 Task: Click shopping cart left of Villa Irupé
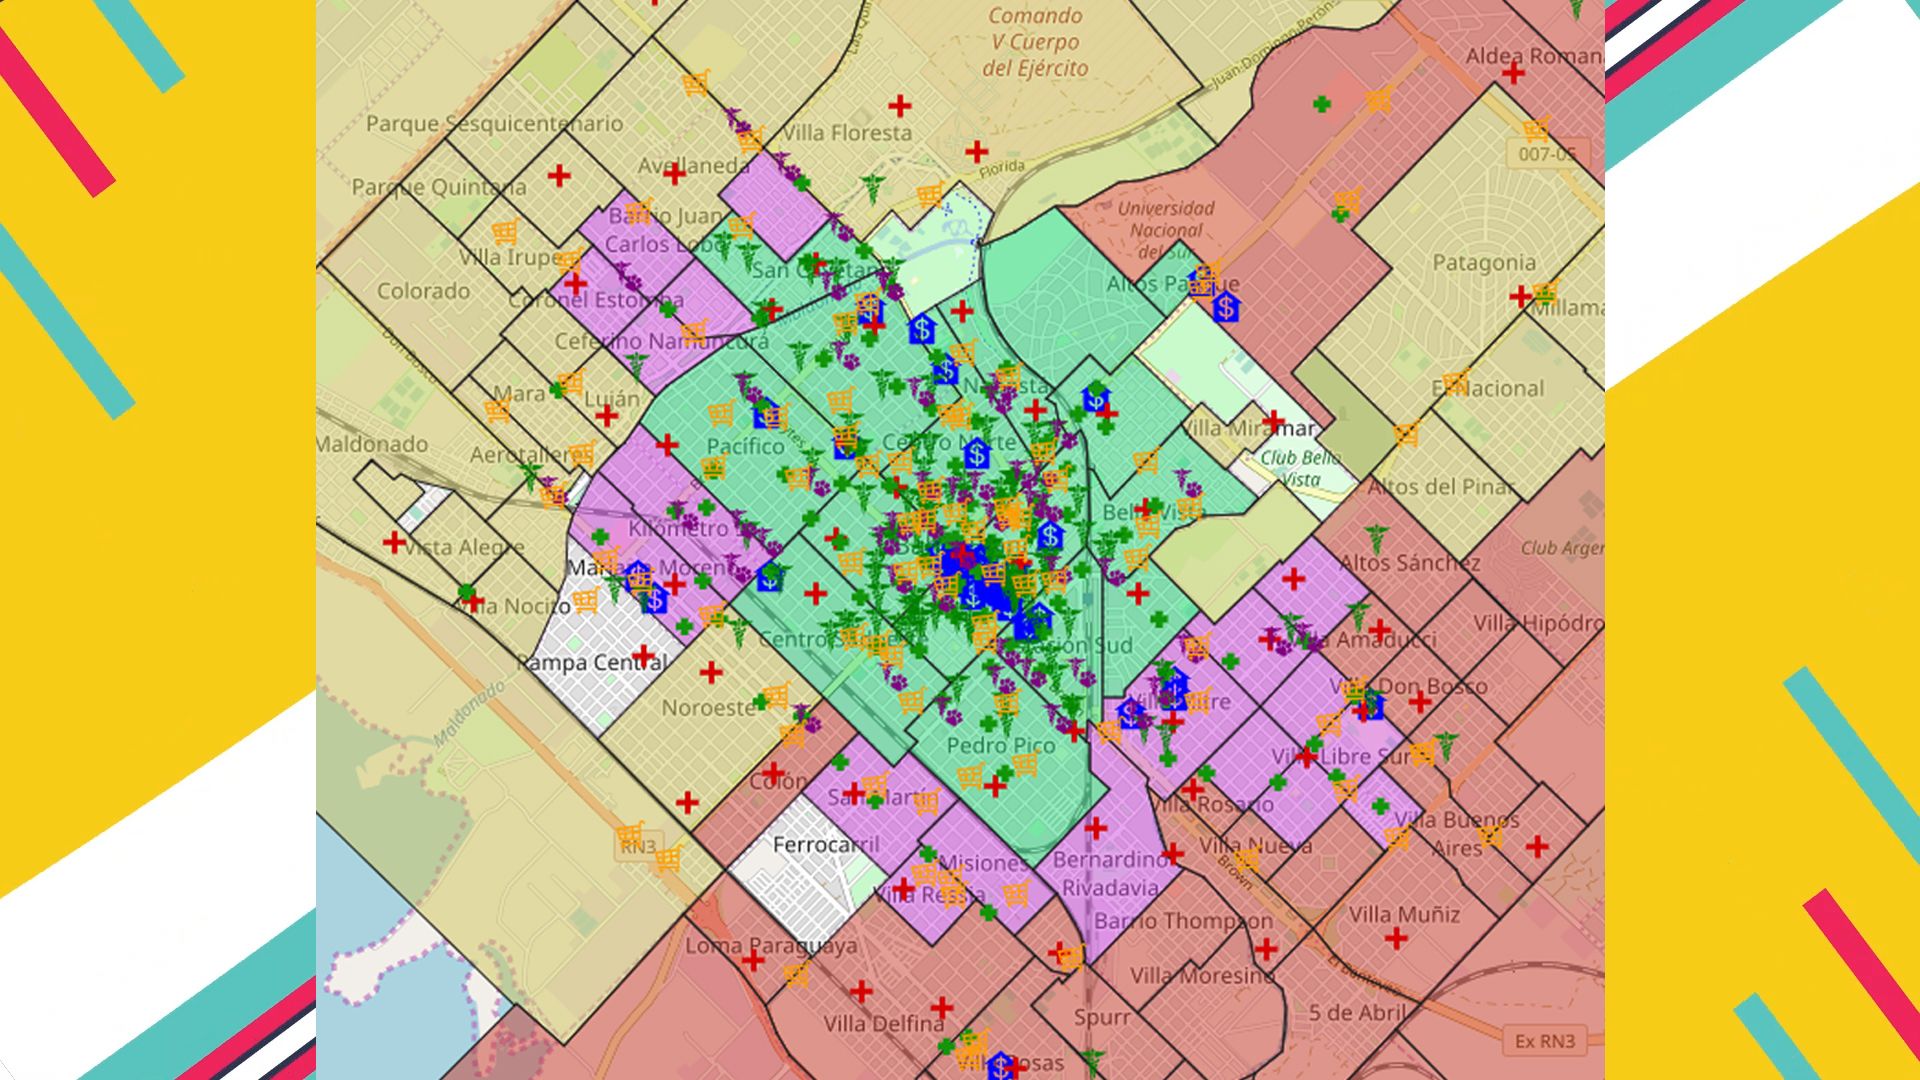point(505,232)
